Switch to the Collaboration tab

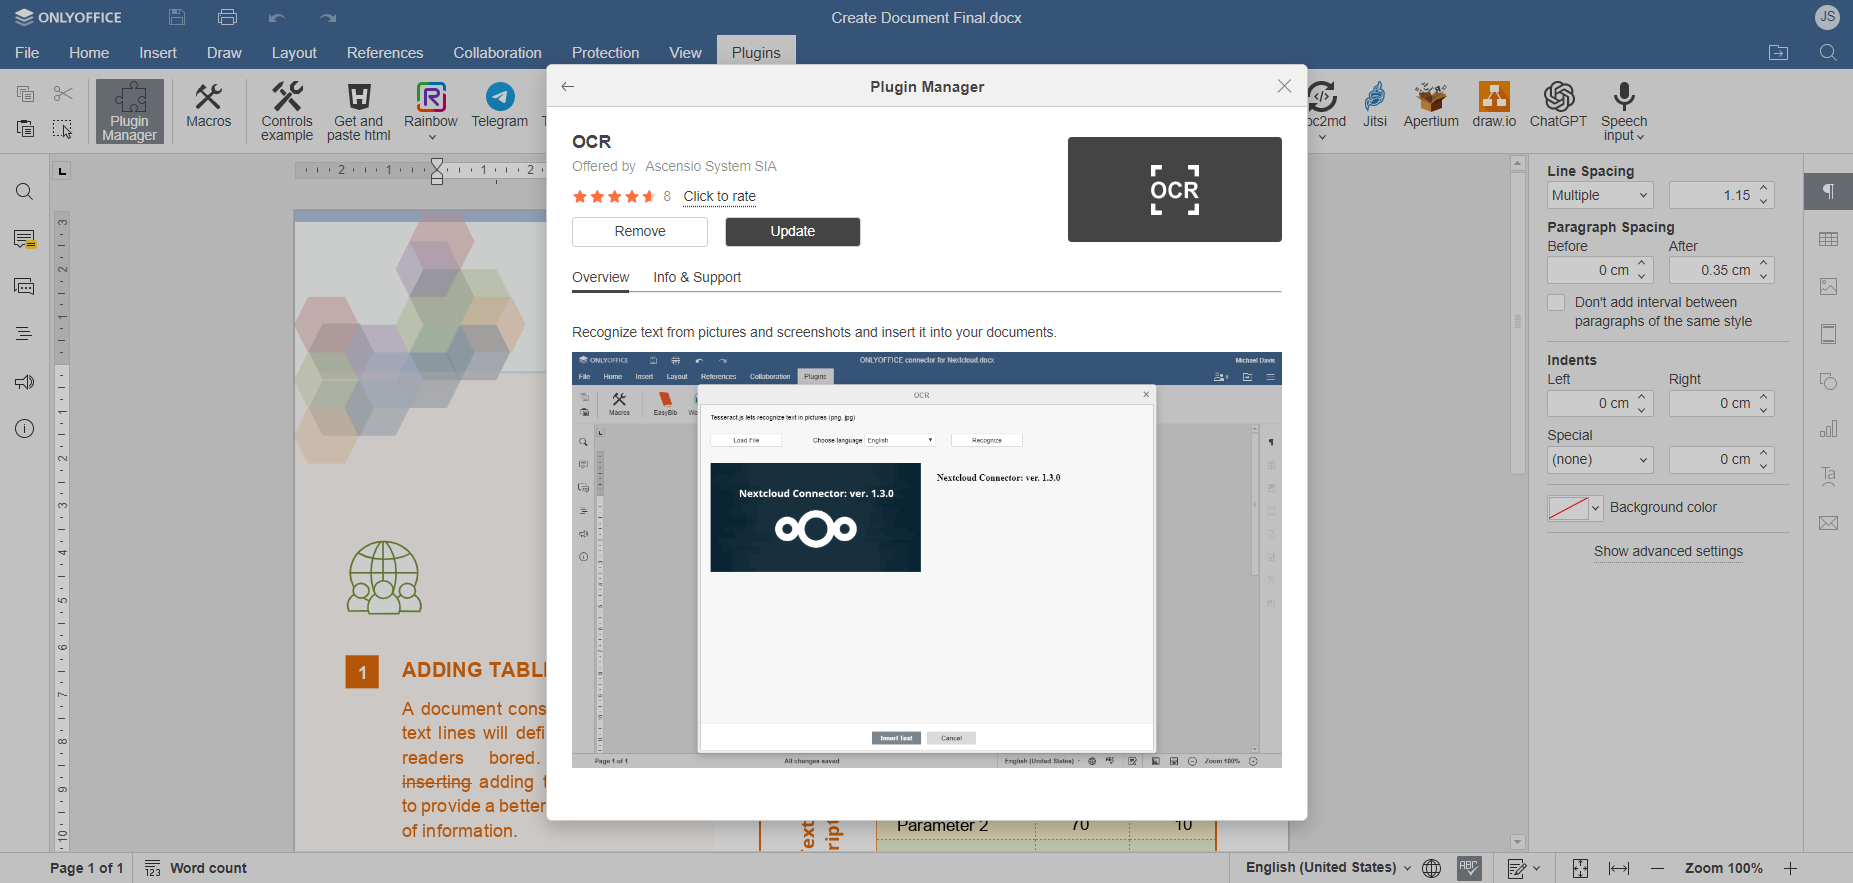[x=497, y=53]
